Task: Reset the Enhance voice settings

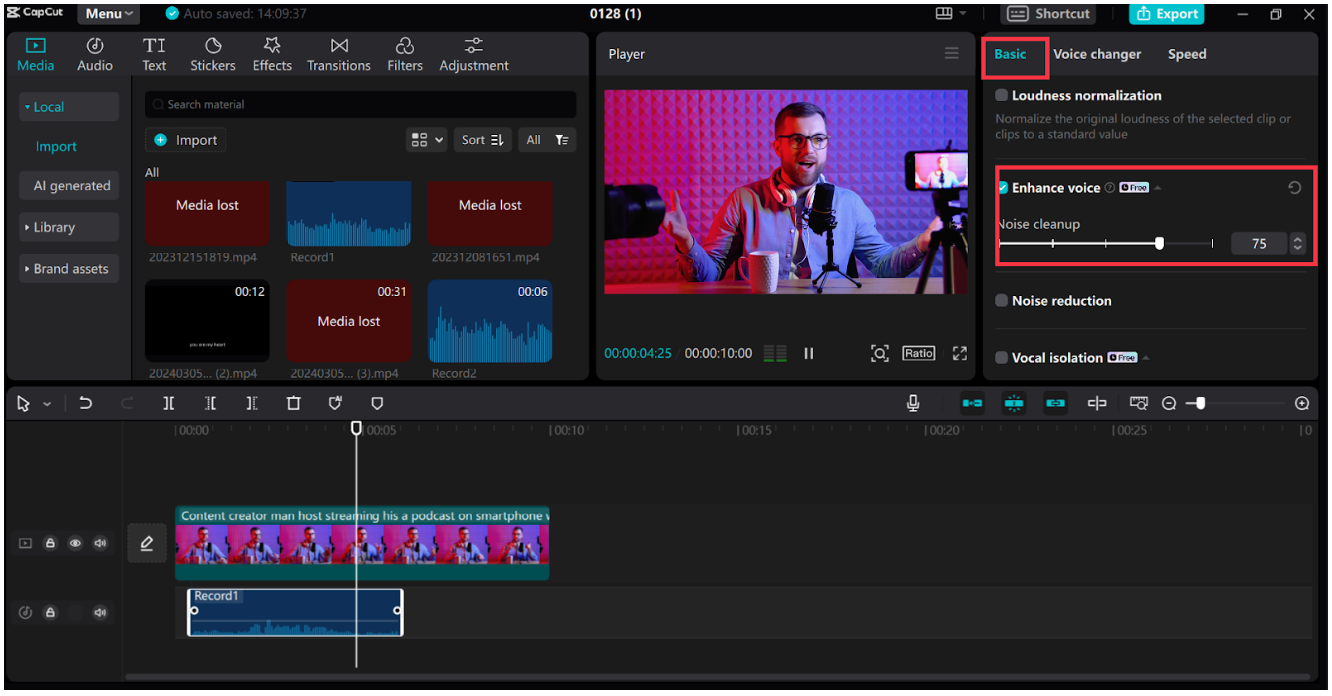Action: [x=1295, y=187]
